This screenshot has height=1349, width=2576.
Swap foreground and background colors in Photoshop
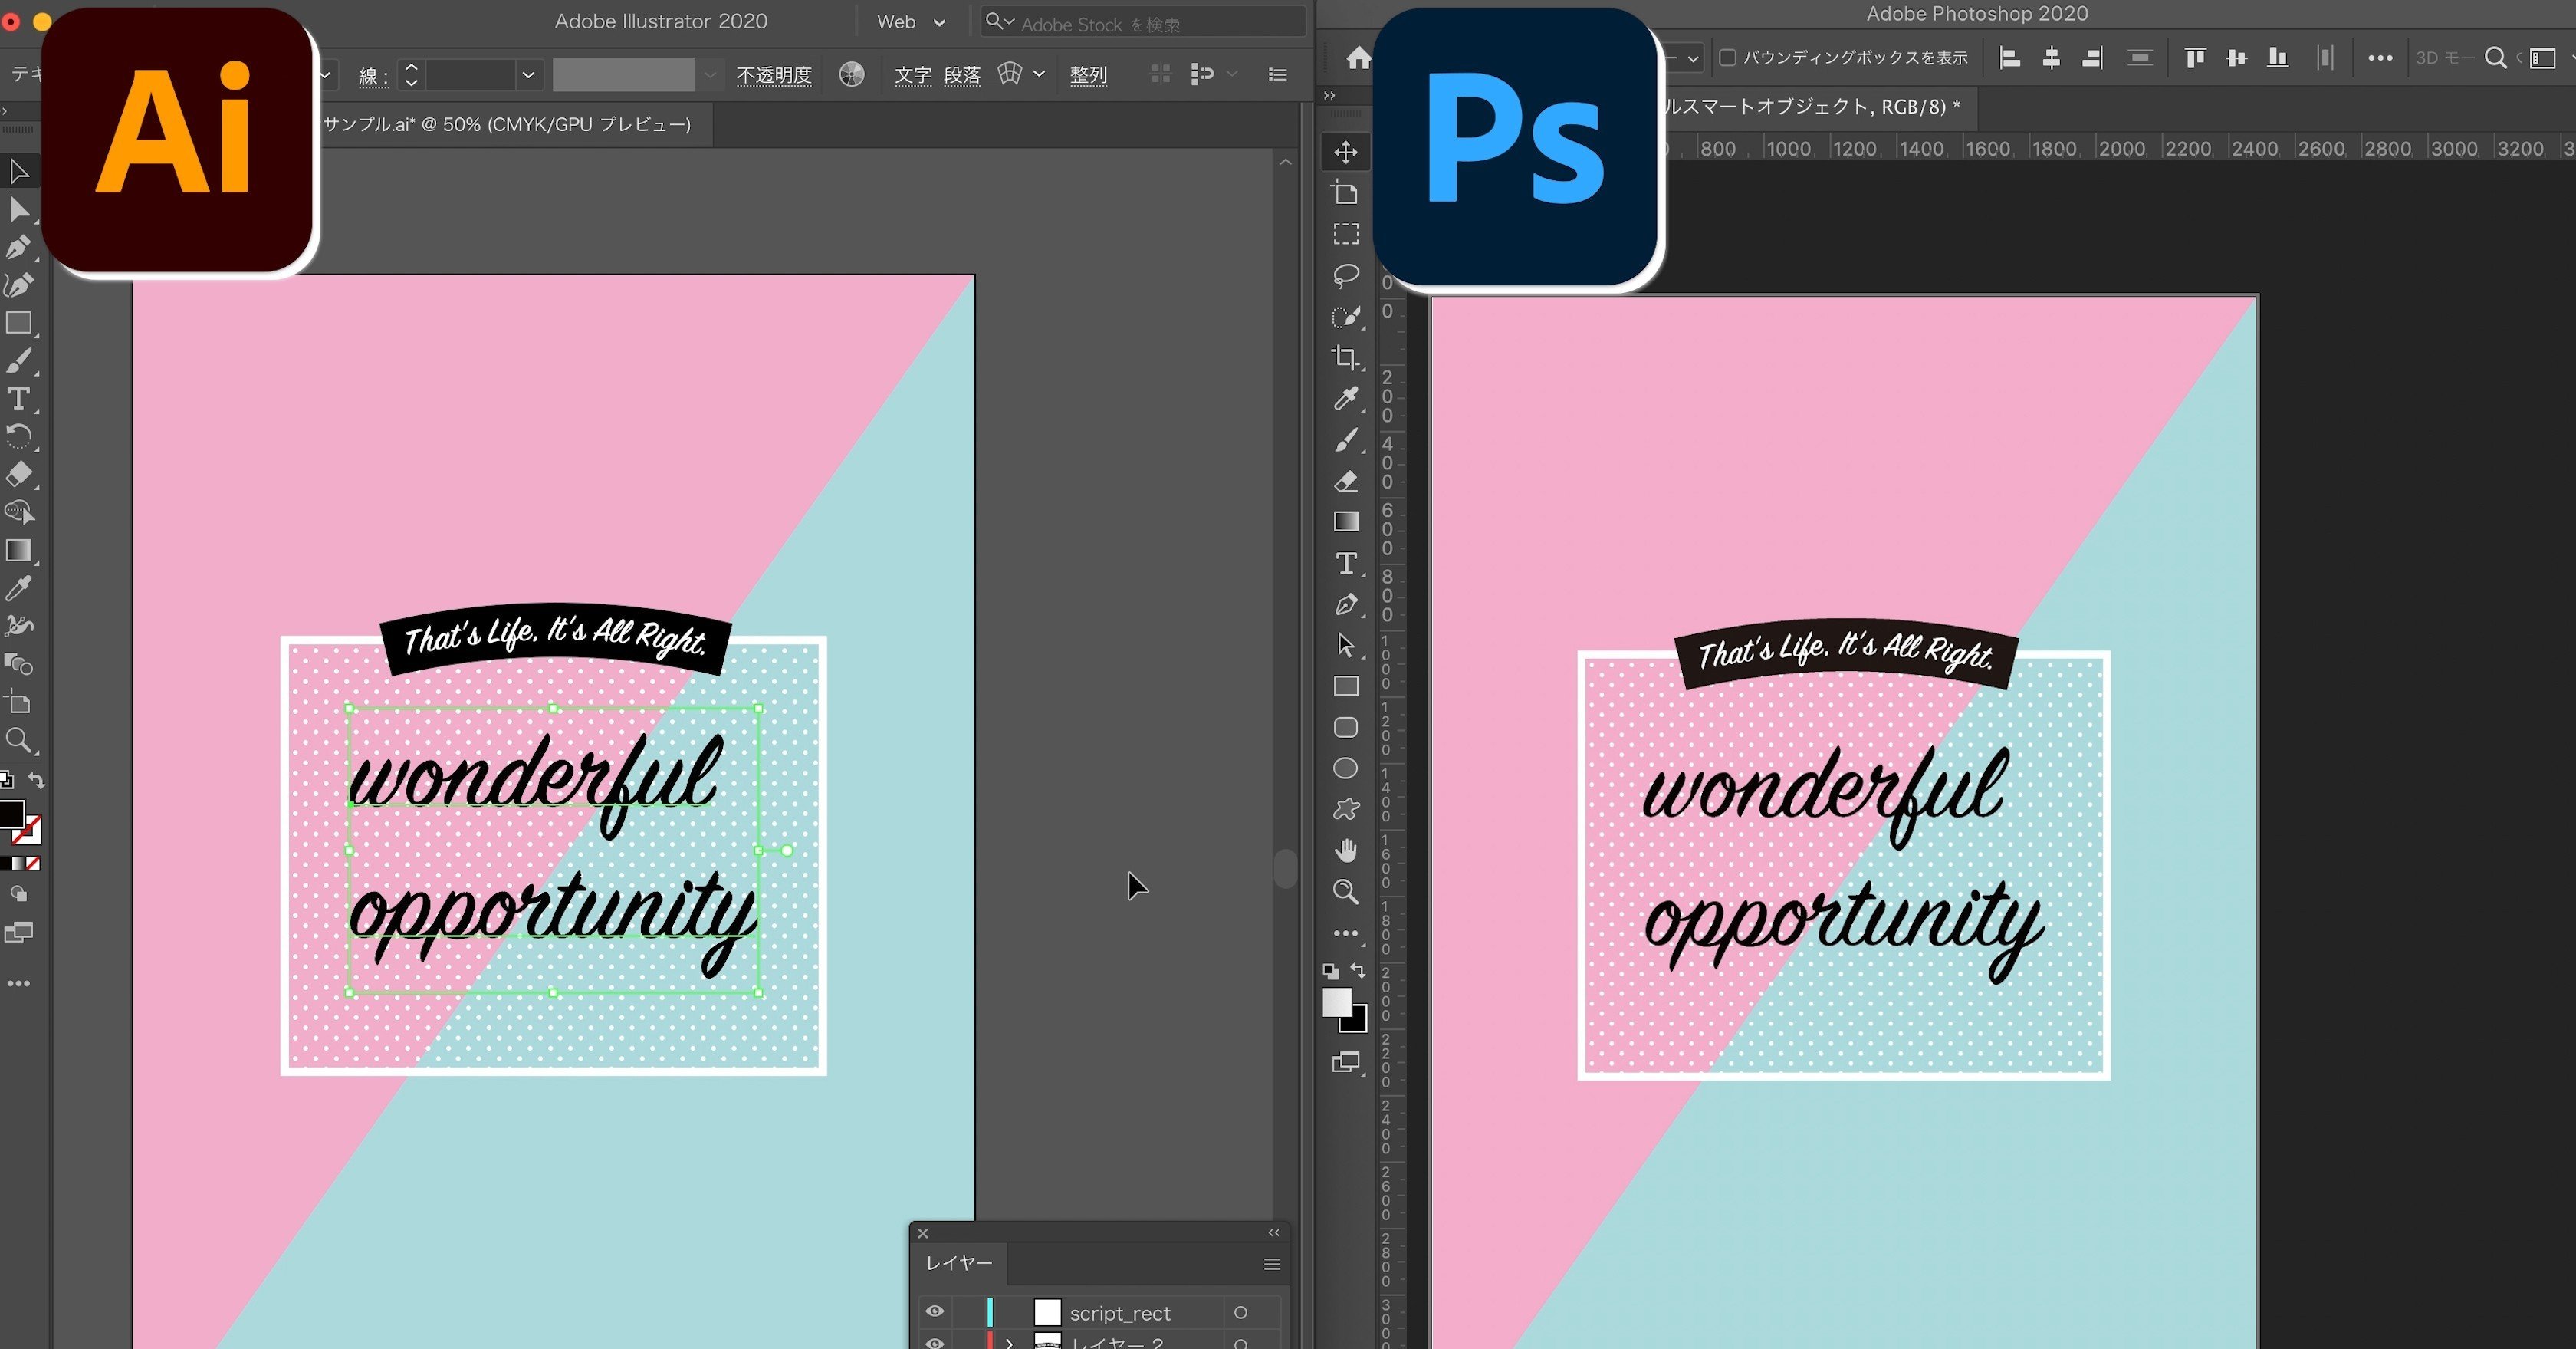pyautogui.click(x=1357, y=970)
